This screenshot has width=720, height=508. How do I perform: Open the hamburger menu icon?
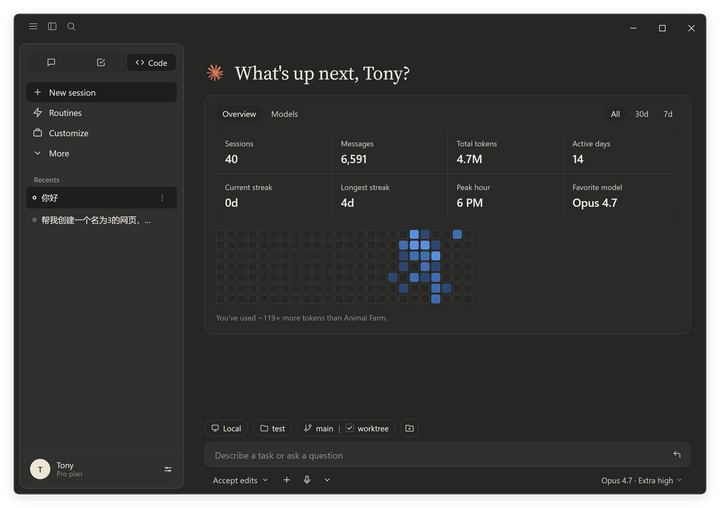pos(33,26)
